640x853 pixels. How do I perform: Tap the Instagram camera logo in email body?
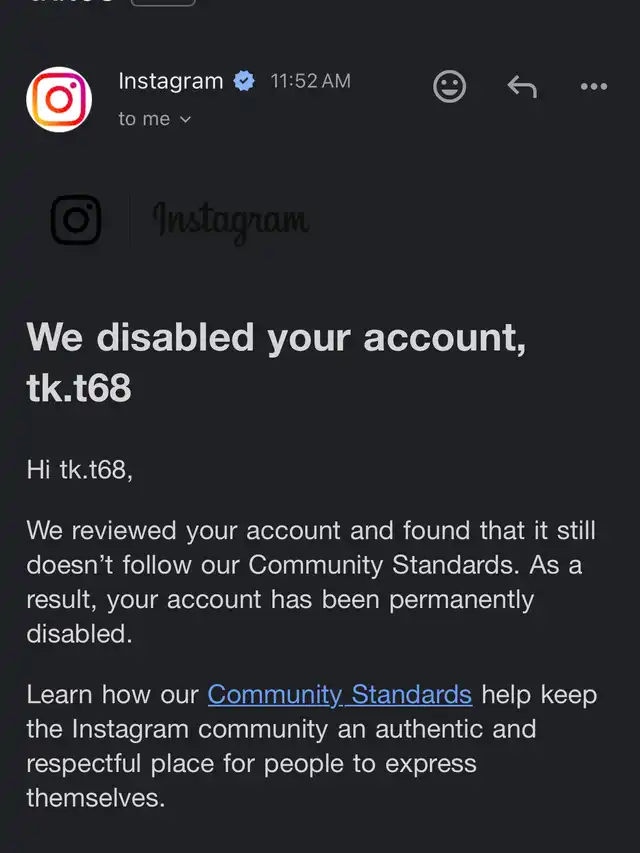tap(76, 220)
